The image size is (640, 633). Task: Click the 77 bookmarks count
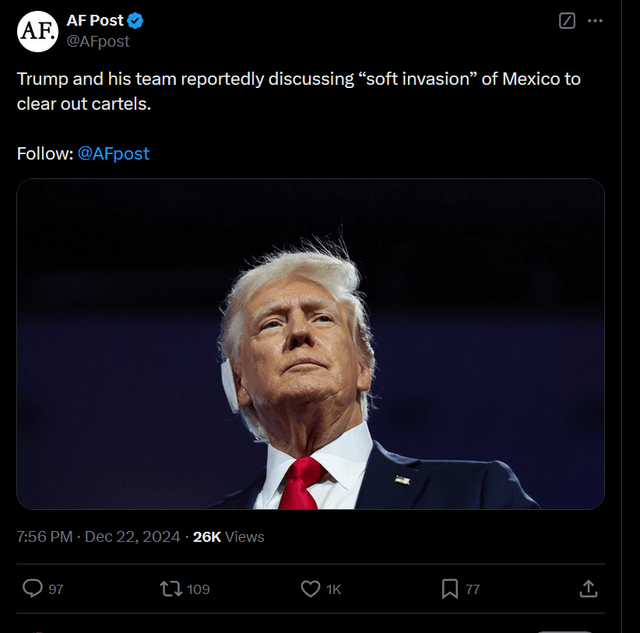472,590
